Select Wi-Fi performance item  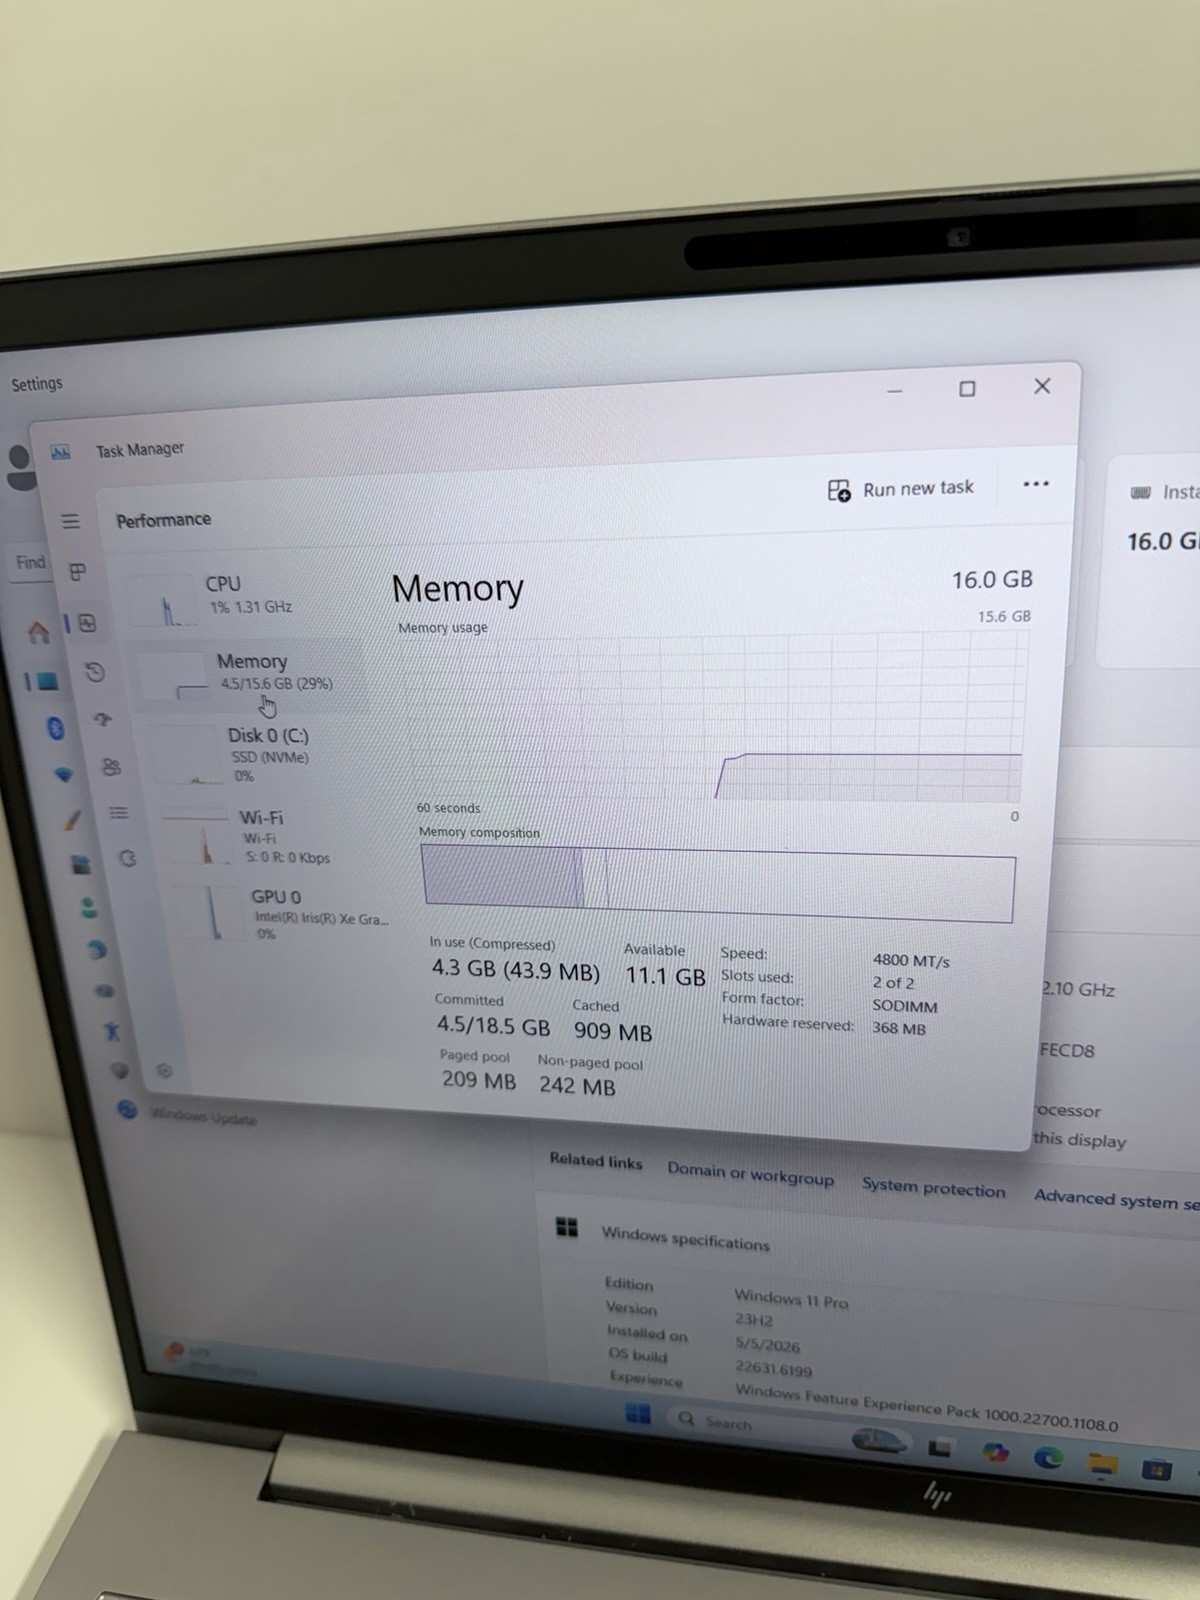coord(268,836)
